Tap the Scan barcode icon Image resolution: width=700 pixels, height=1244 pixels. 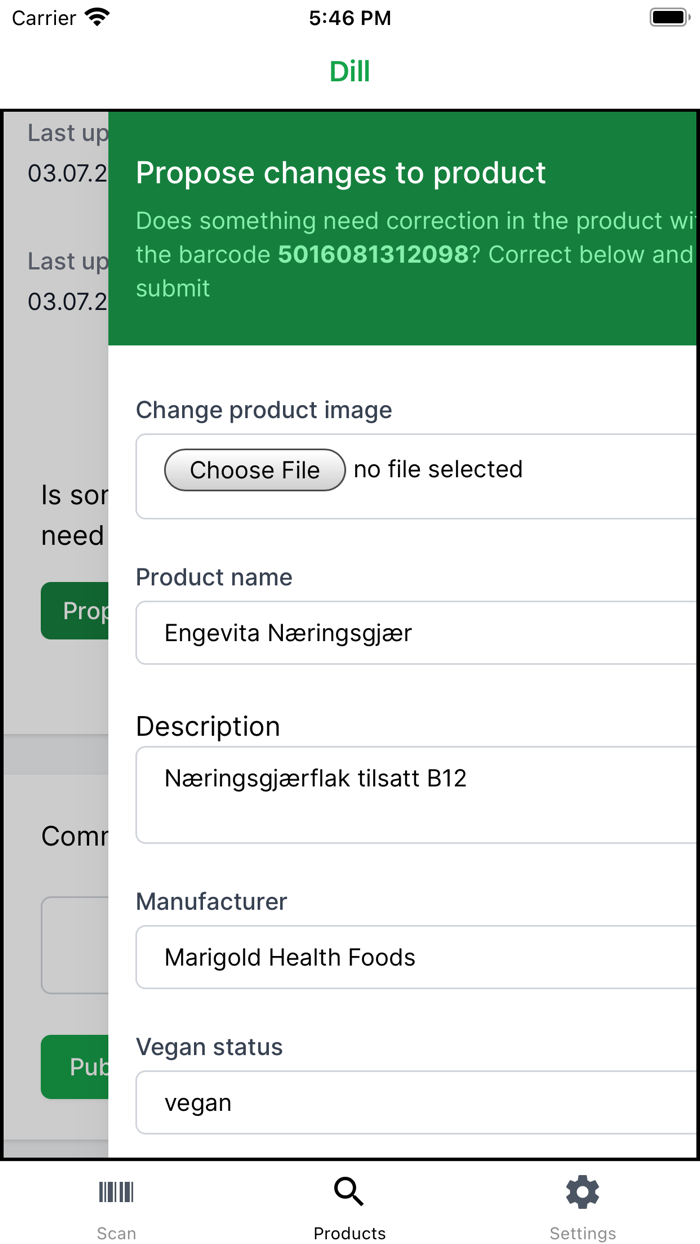pos(116,1192)
